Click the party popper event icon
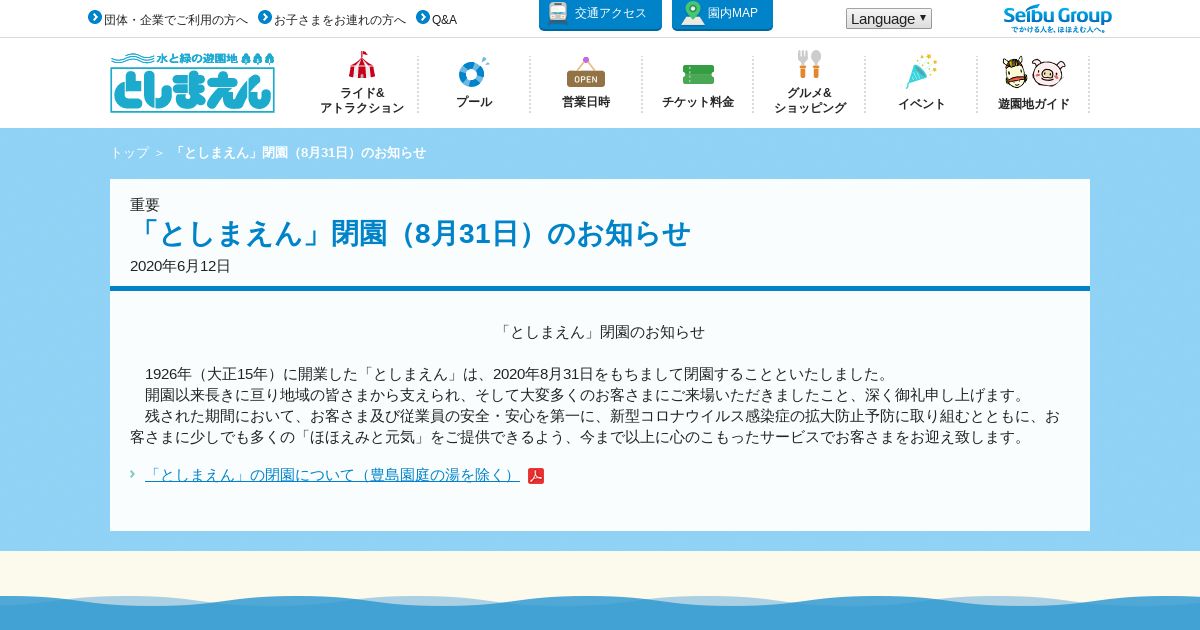The width and height of the screenshot is (1200, 630). click(921, 72)
